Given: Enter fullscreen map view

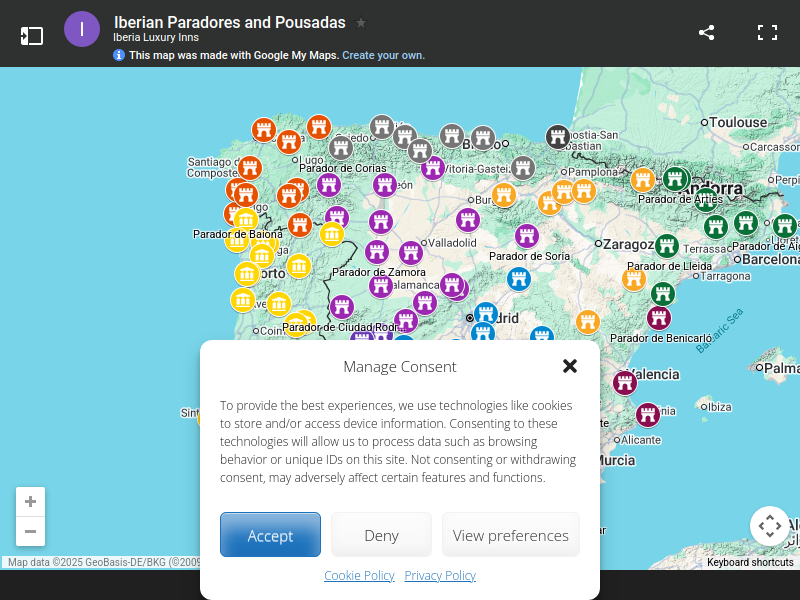Looking at the screenshot, I should (x=767, y=32).
